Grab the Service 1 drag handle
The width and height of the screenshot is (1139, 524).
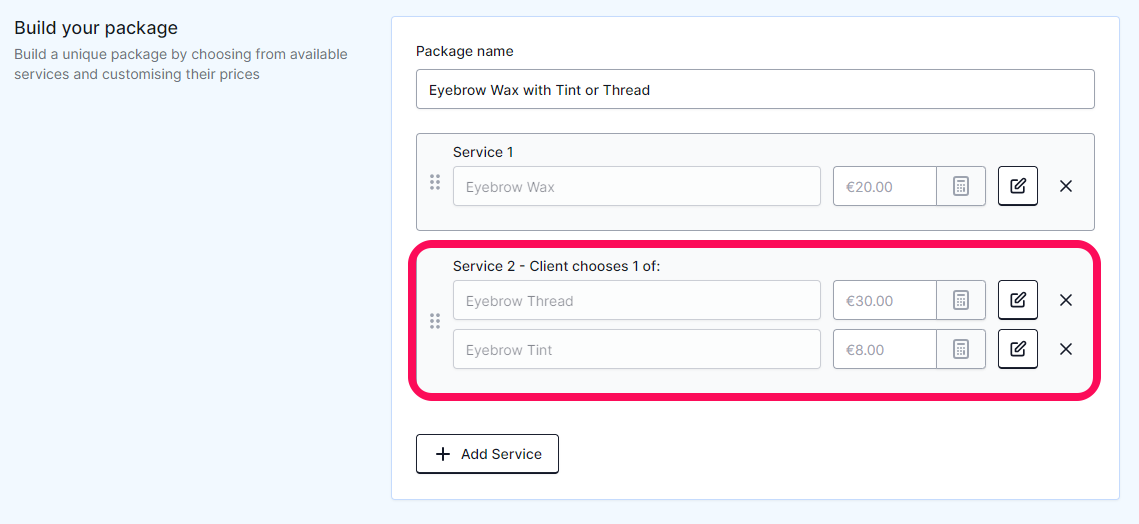435,182
